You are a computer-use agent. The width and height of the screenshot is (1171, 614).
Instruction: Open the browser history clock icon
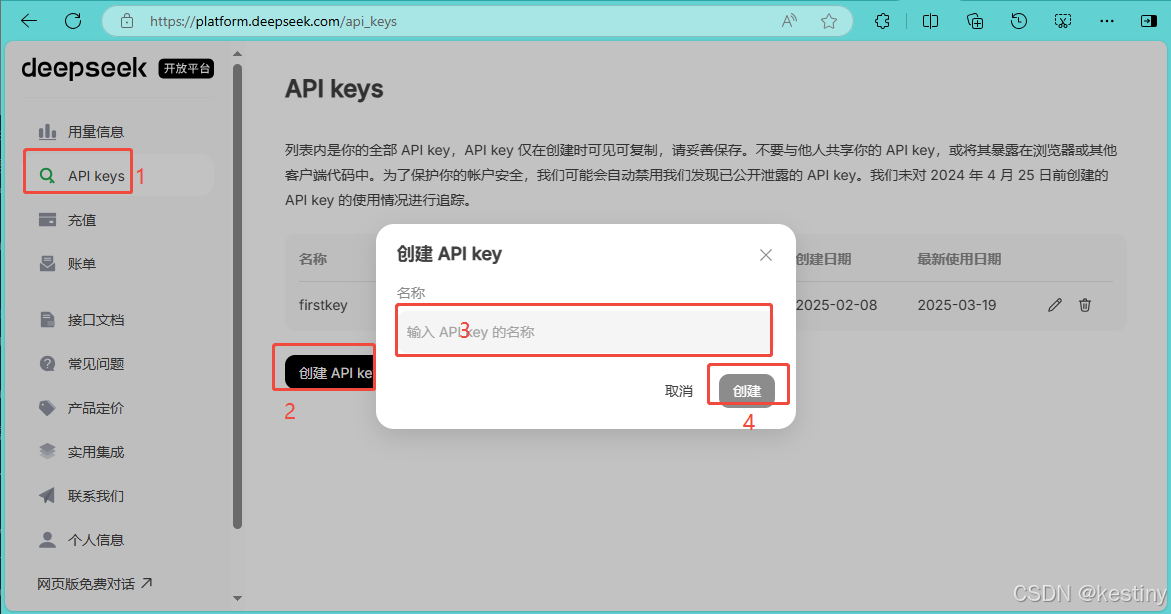[x=1019, y=21]
